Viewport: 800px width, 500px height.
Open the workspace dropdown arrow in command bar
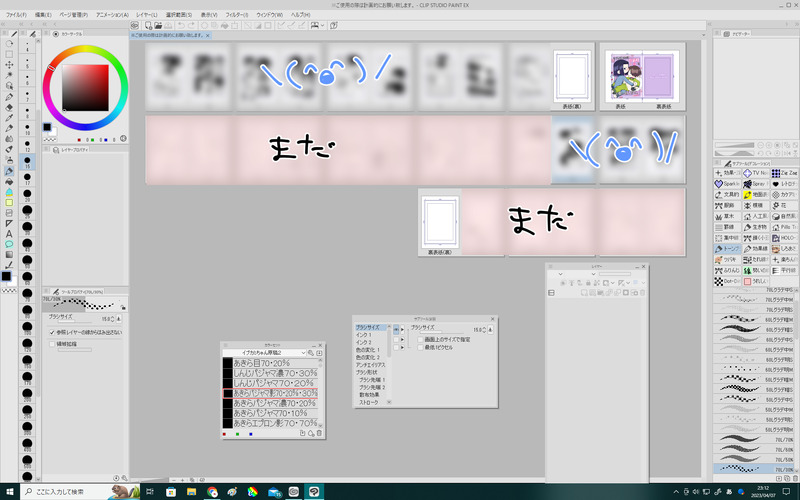322,25
